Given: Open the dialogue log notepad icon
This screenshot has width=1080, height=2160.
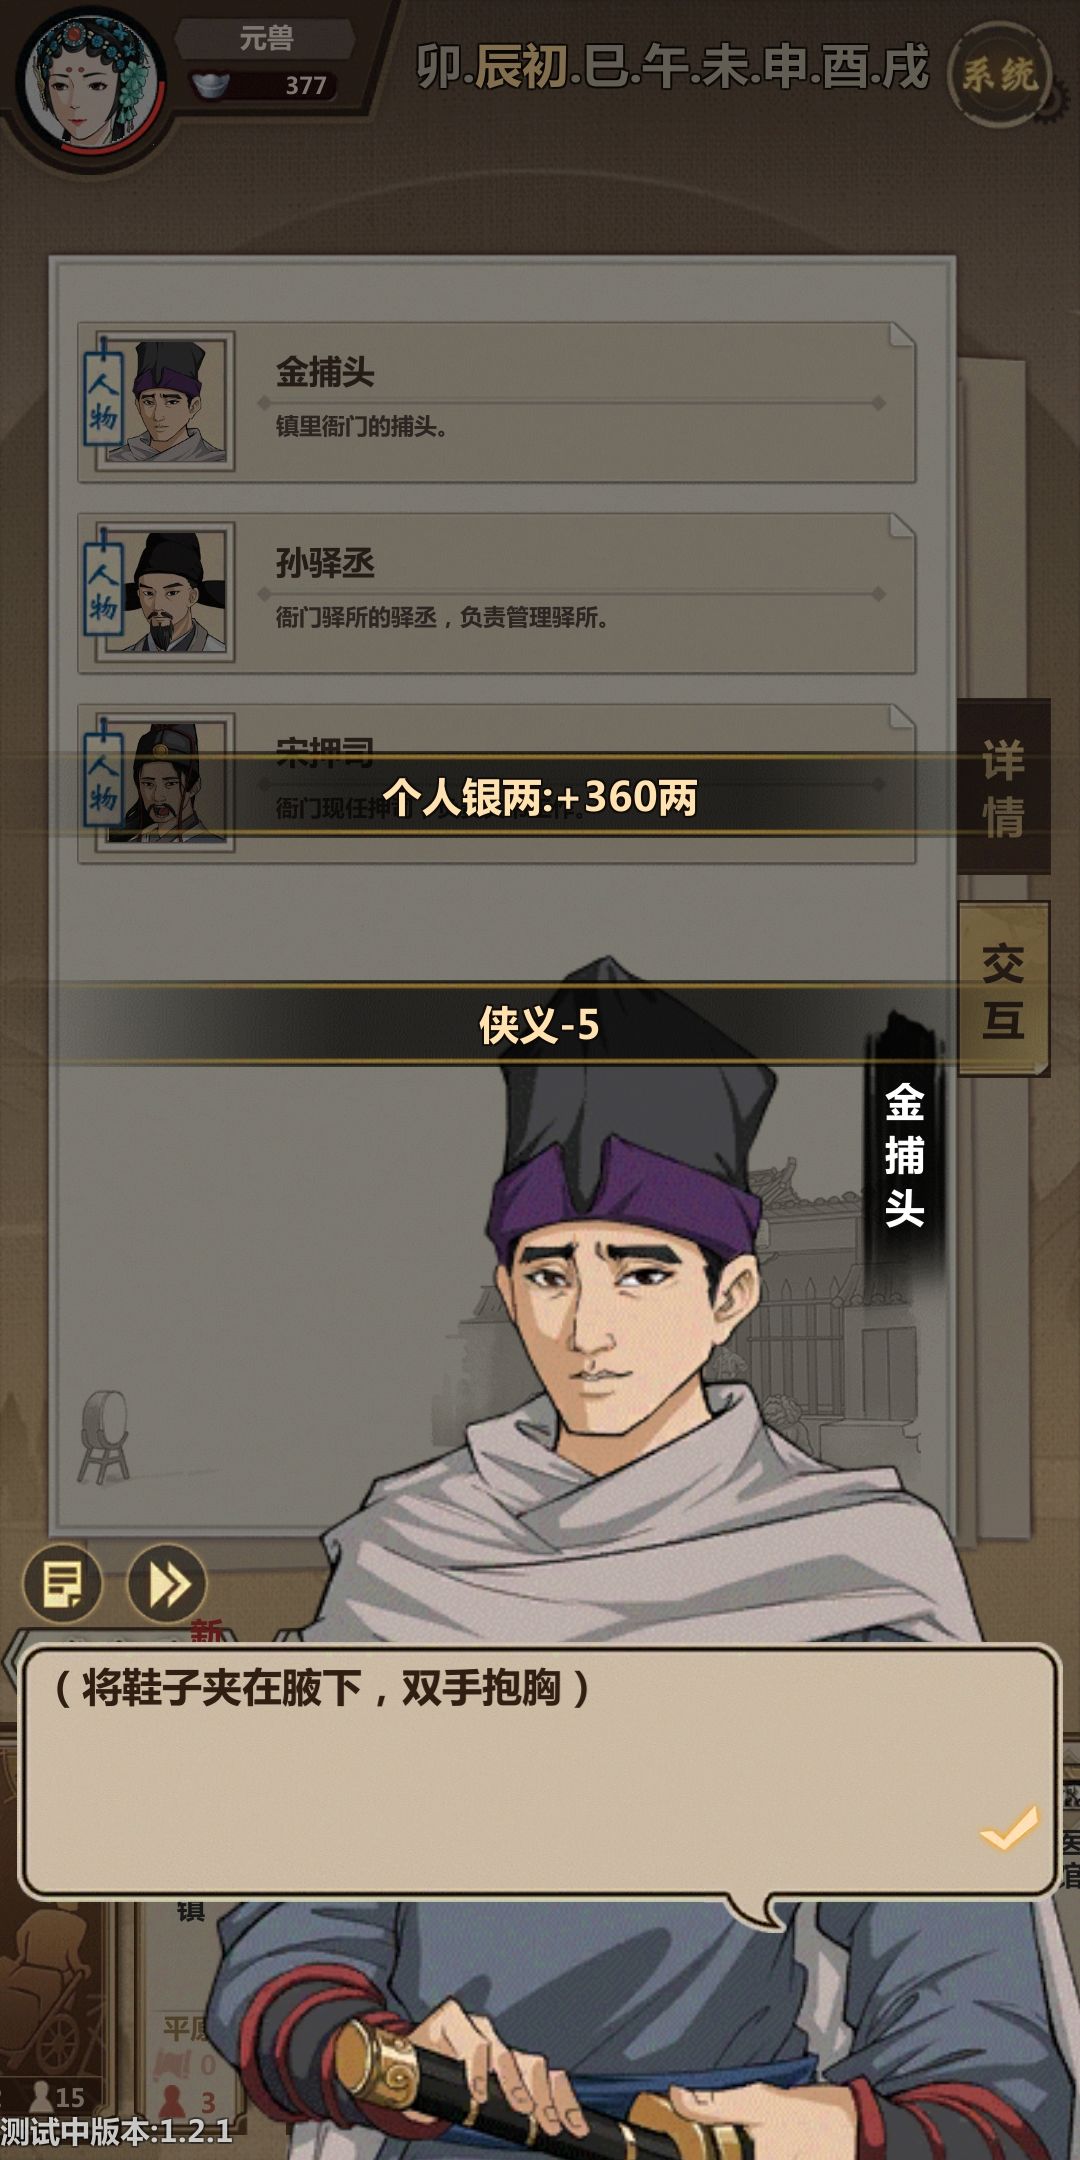Looking at the screenshot, I should click(63, 1583).
